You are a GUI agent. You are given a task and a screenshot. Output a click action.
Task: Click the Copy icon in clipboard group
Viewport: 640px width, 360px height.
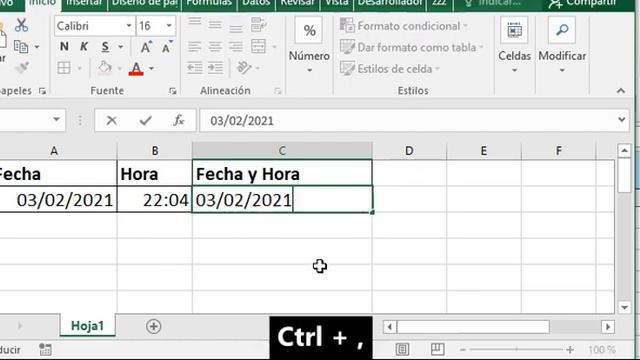(21, 47)
